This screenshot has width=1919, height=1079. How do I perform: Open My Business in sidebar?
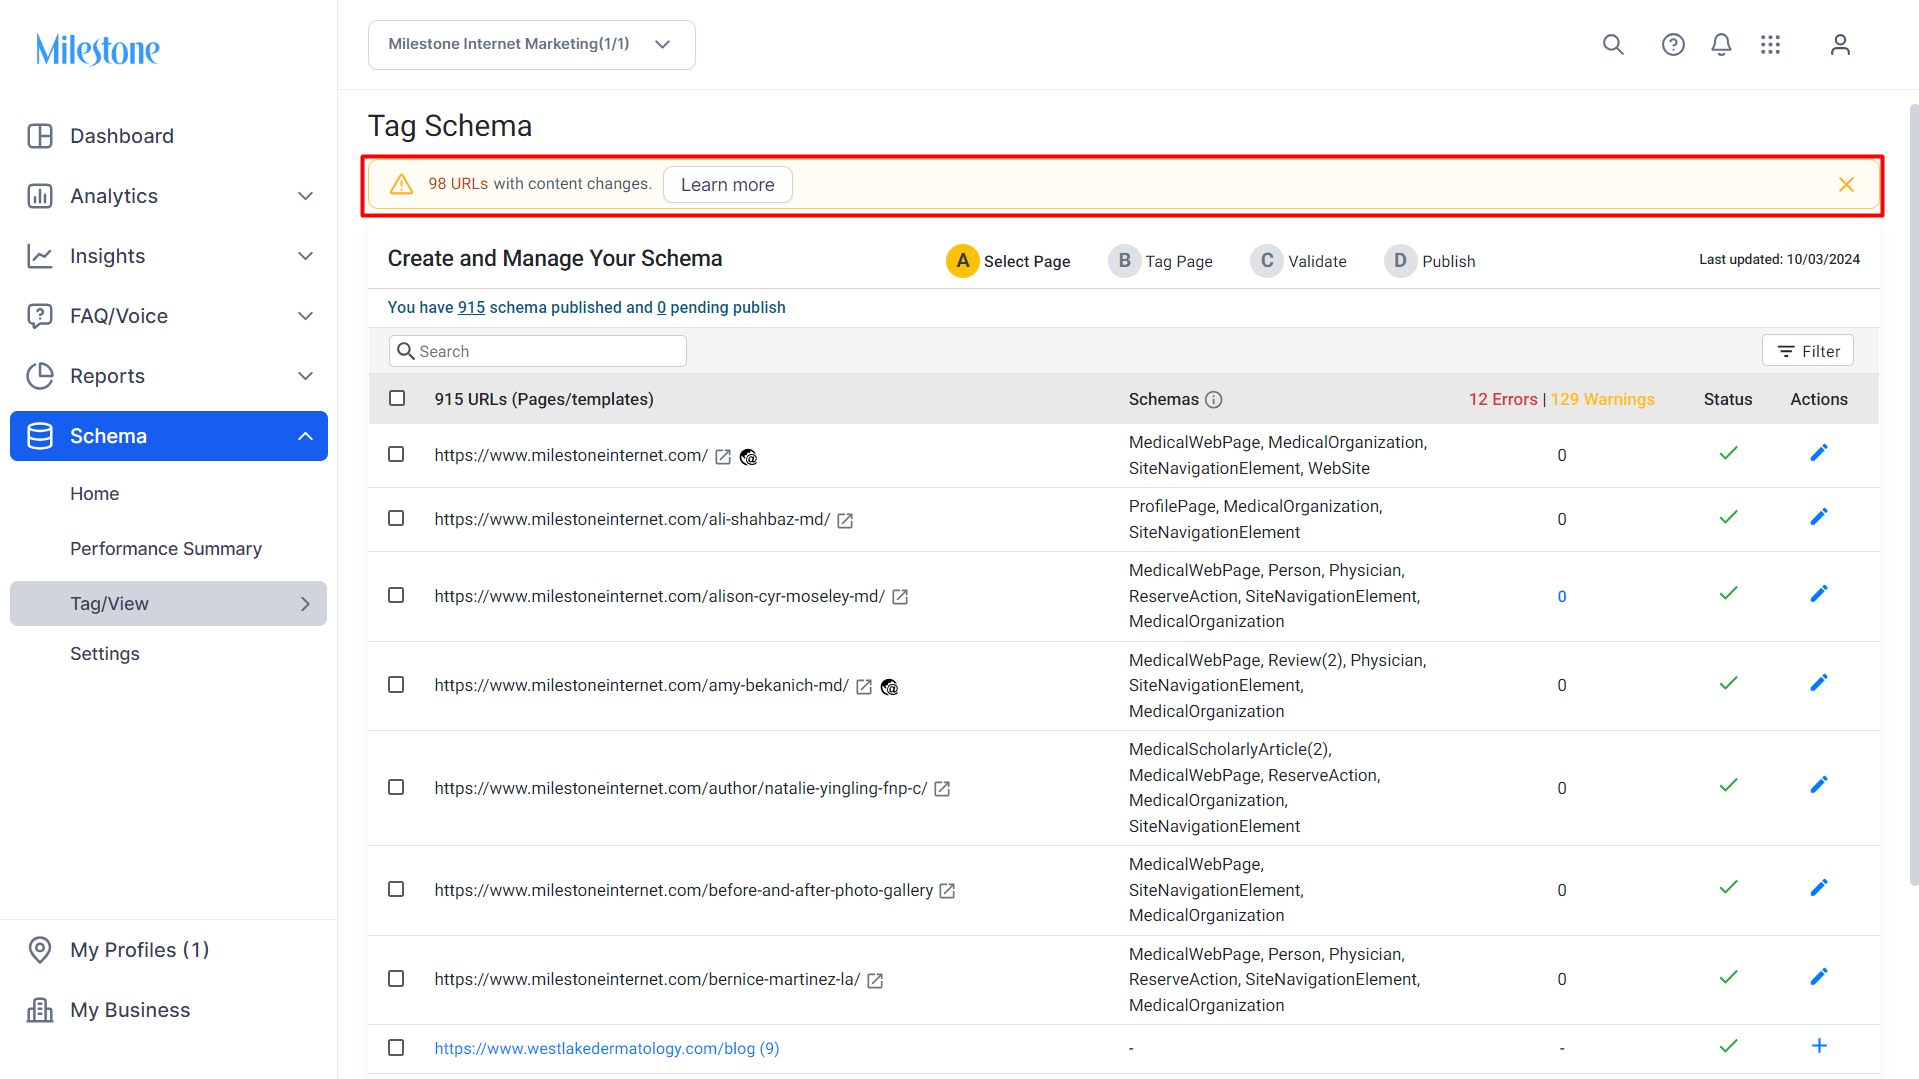coord(130,1010)
